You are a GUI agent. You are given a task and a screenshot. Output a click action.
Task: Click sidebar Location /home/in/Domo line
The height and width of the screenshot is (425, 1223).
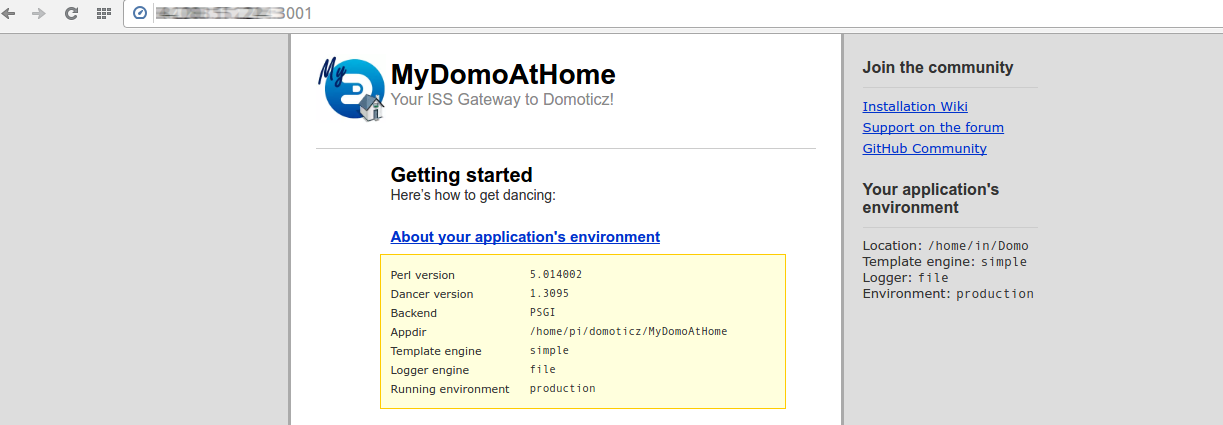946,246
